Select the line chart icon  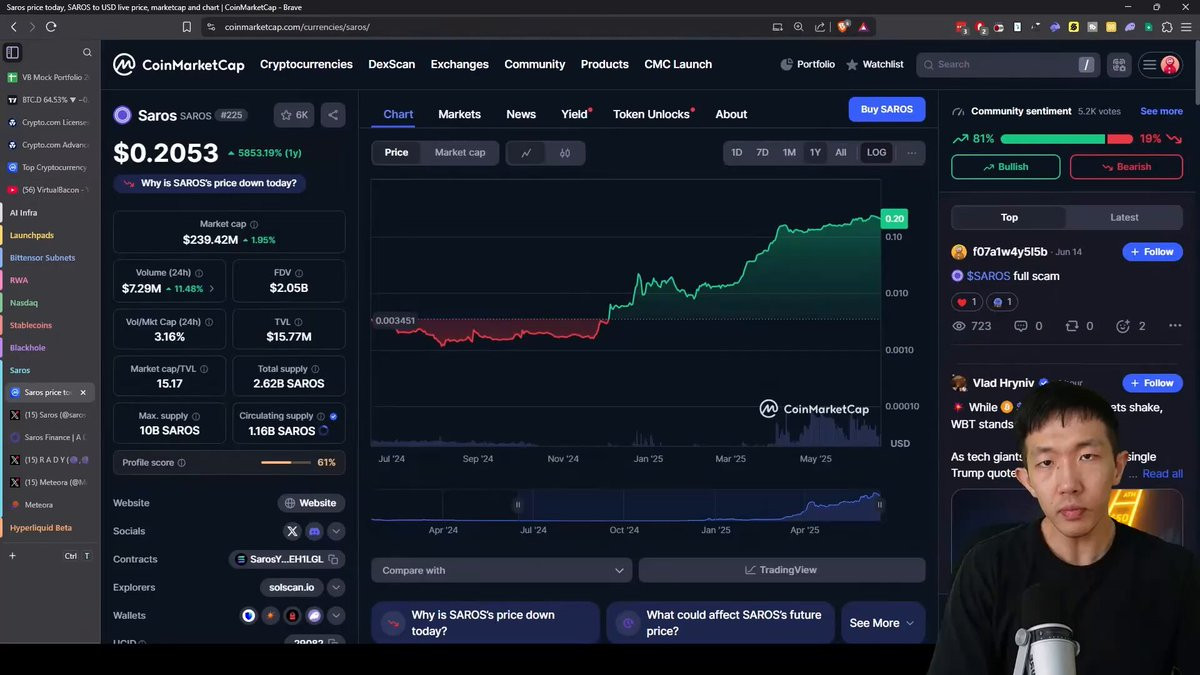(x=526, y=153)
